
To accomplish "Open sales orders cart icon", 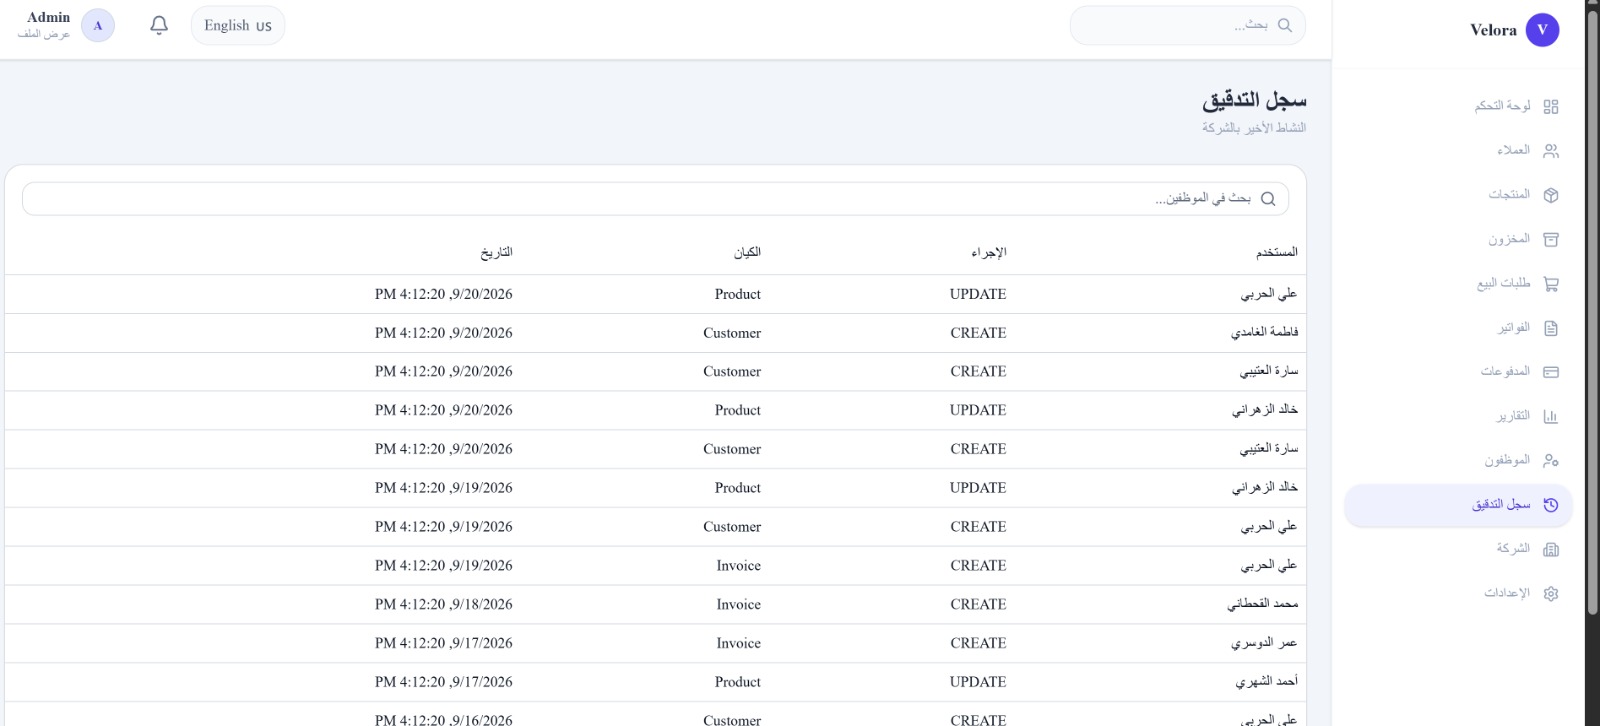I will (1551, 284).
